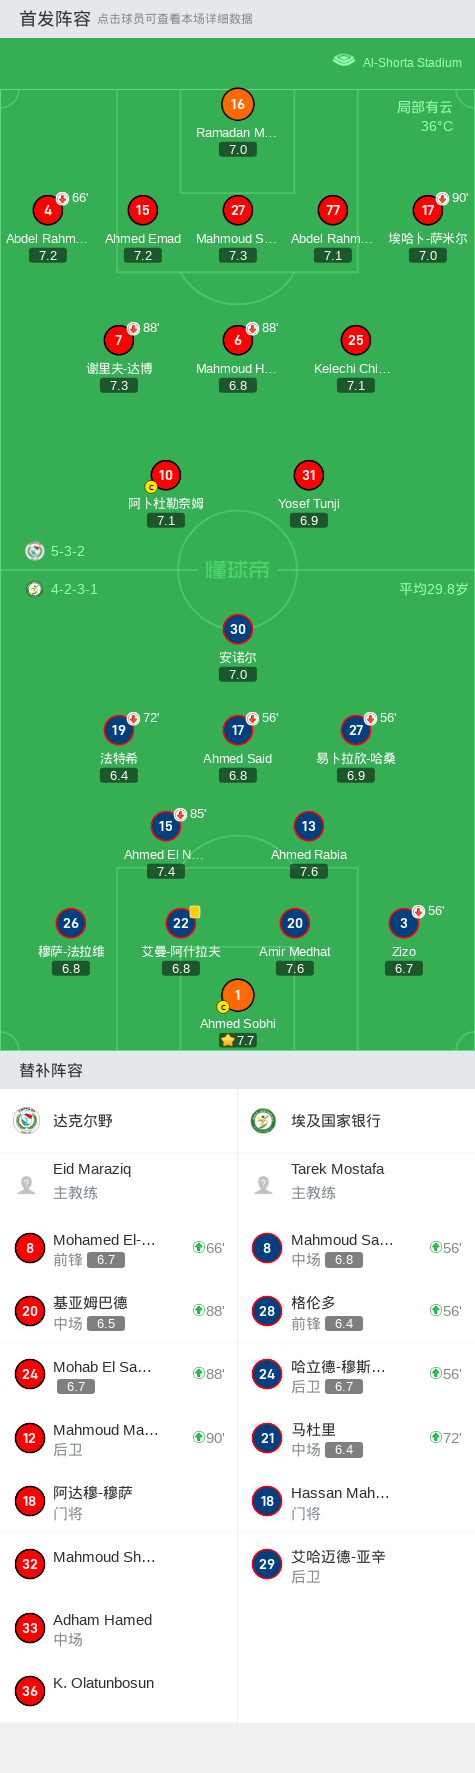This screenshot has height=1773, width=475.
Task: Open 安诺尔 number 30 player badge
Action: (238, 629)
